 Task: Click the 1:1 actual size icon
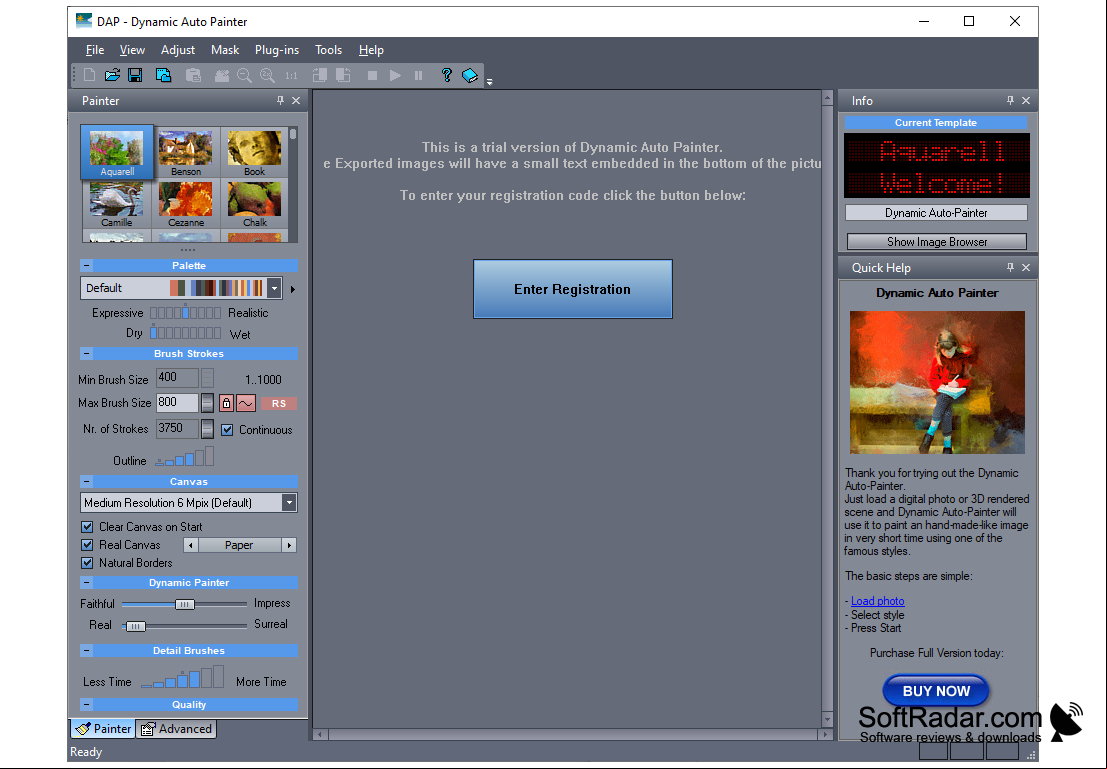[291, 75]
